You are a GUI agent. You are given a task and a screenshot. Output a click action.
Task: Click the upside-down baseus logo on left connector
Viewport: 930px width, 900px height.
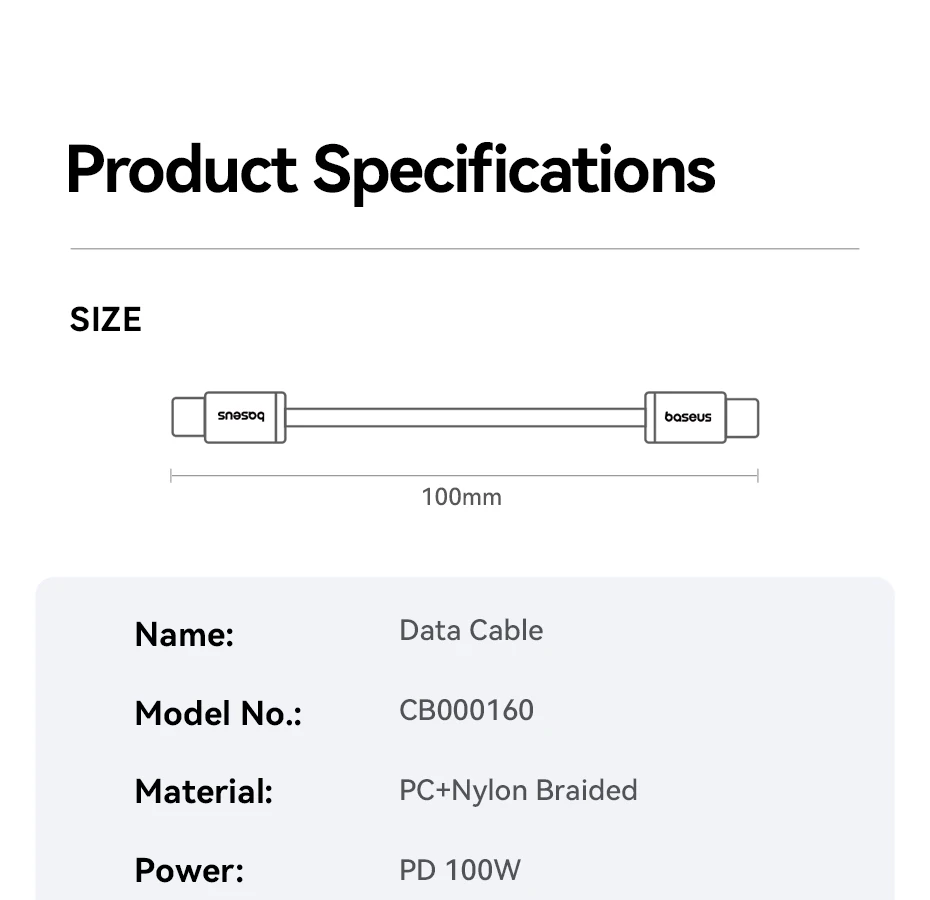[241, 417]
